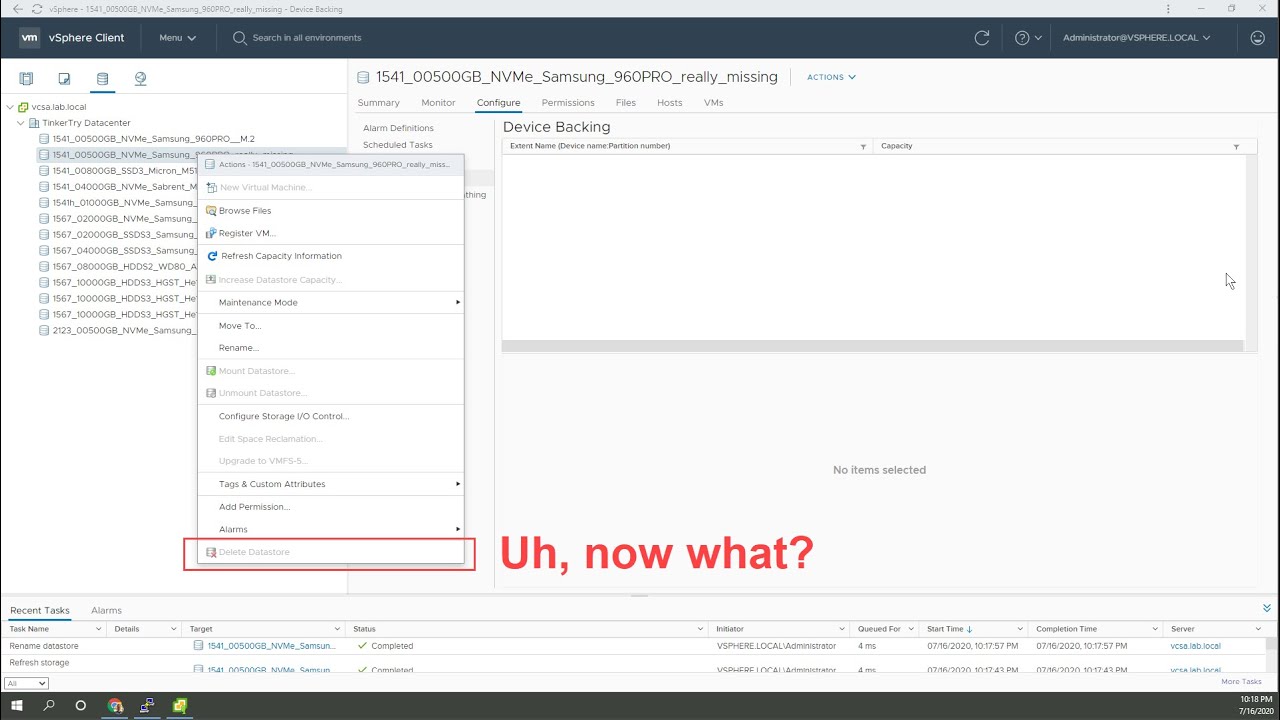Select the 1541_00800GB_SSD3_Micron datastore
The height and width of the screenshot is (720, 1280).
click(x=125, y=171)
